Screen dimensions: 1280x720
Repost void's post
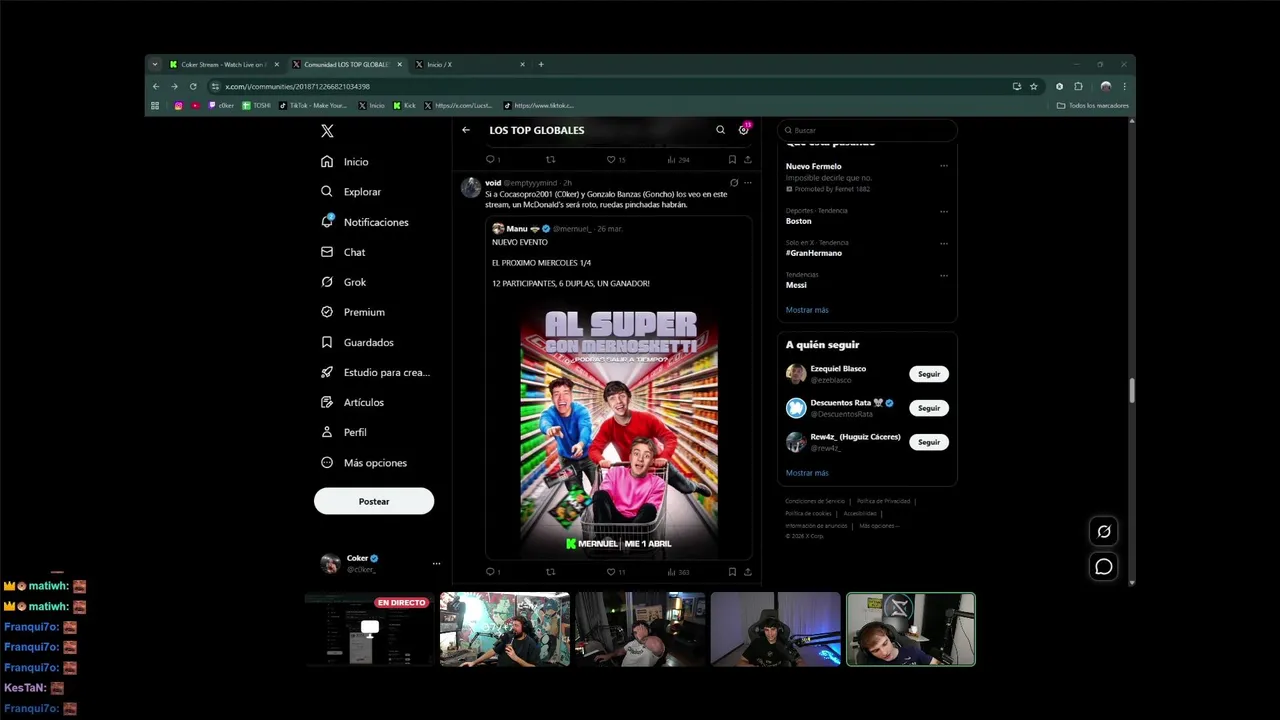550,572
